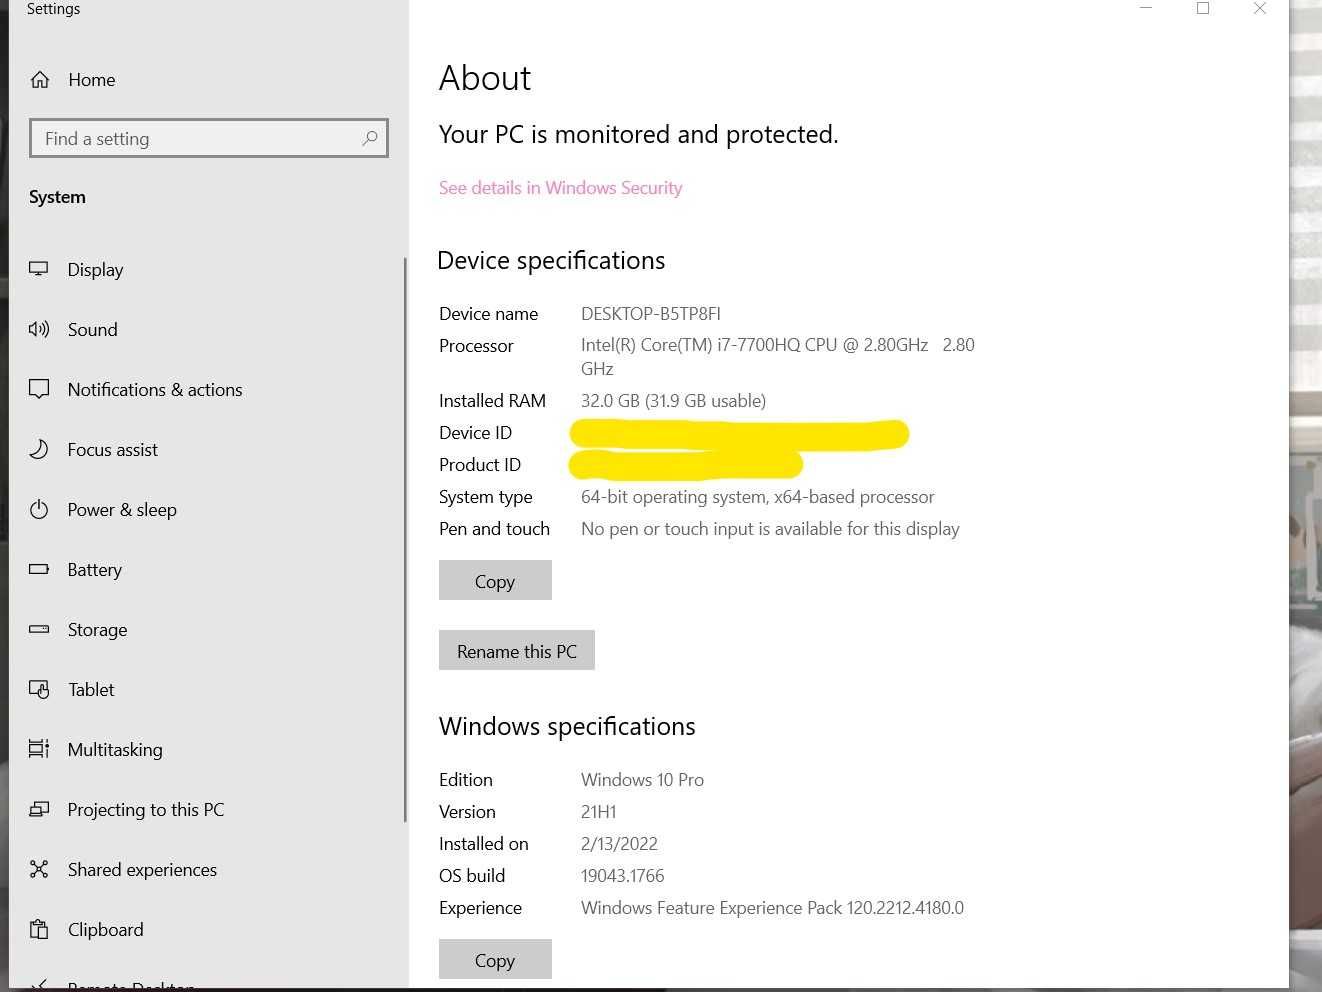Click the 32.0 GB installed RAM value
Image resolution: width=1322 pixels, height=992 pixels.
(673, 400)
